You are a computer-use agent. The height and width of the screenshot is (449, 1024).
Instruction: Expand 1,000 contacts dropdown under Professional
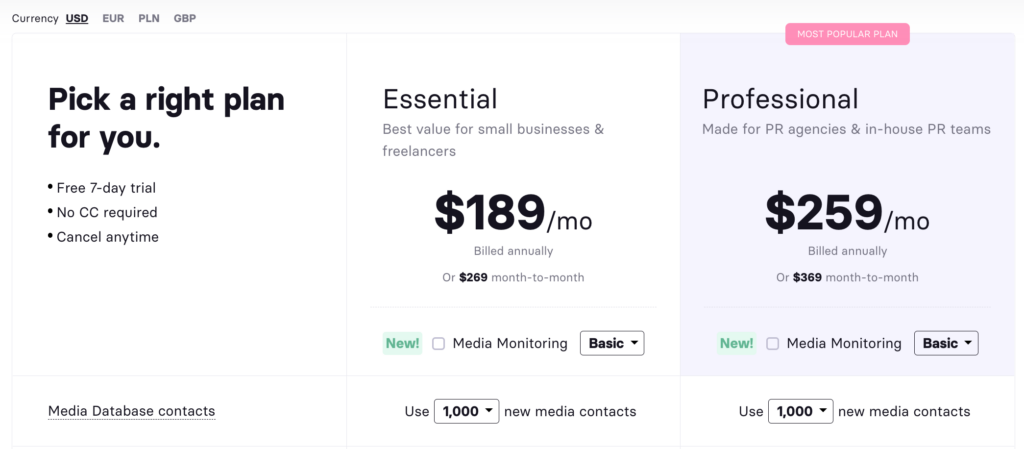[800, 411]
